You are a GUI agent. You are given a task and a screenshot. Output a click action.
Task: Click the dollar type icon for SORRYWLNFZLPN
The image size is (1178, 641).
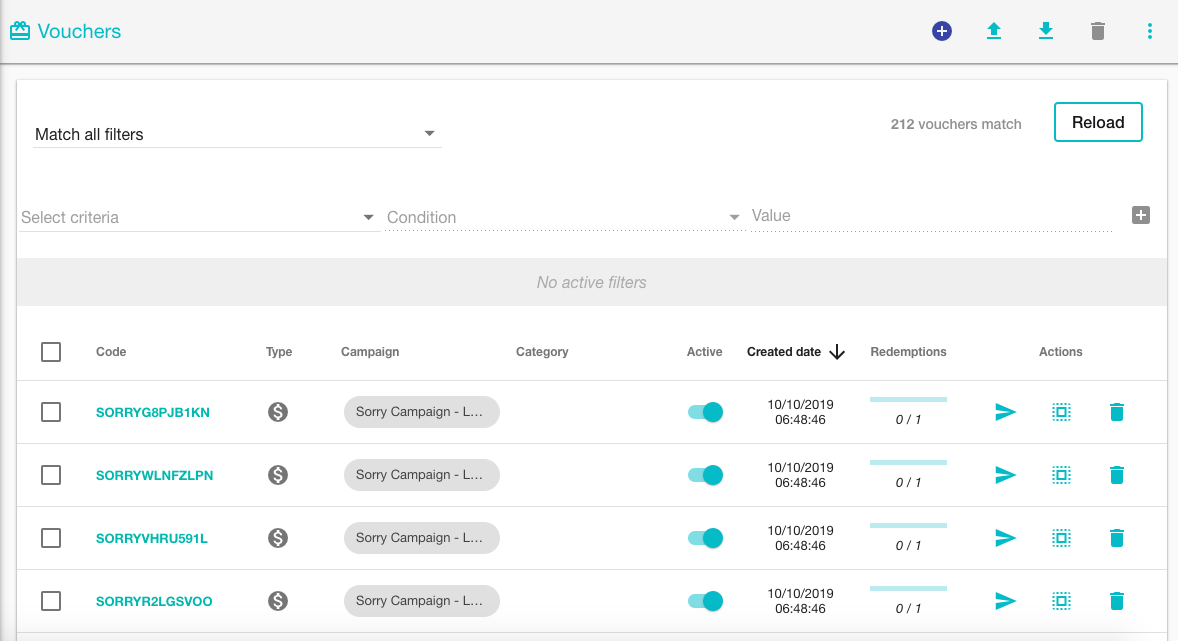click(x=278, y=475)
